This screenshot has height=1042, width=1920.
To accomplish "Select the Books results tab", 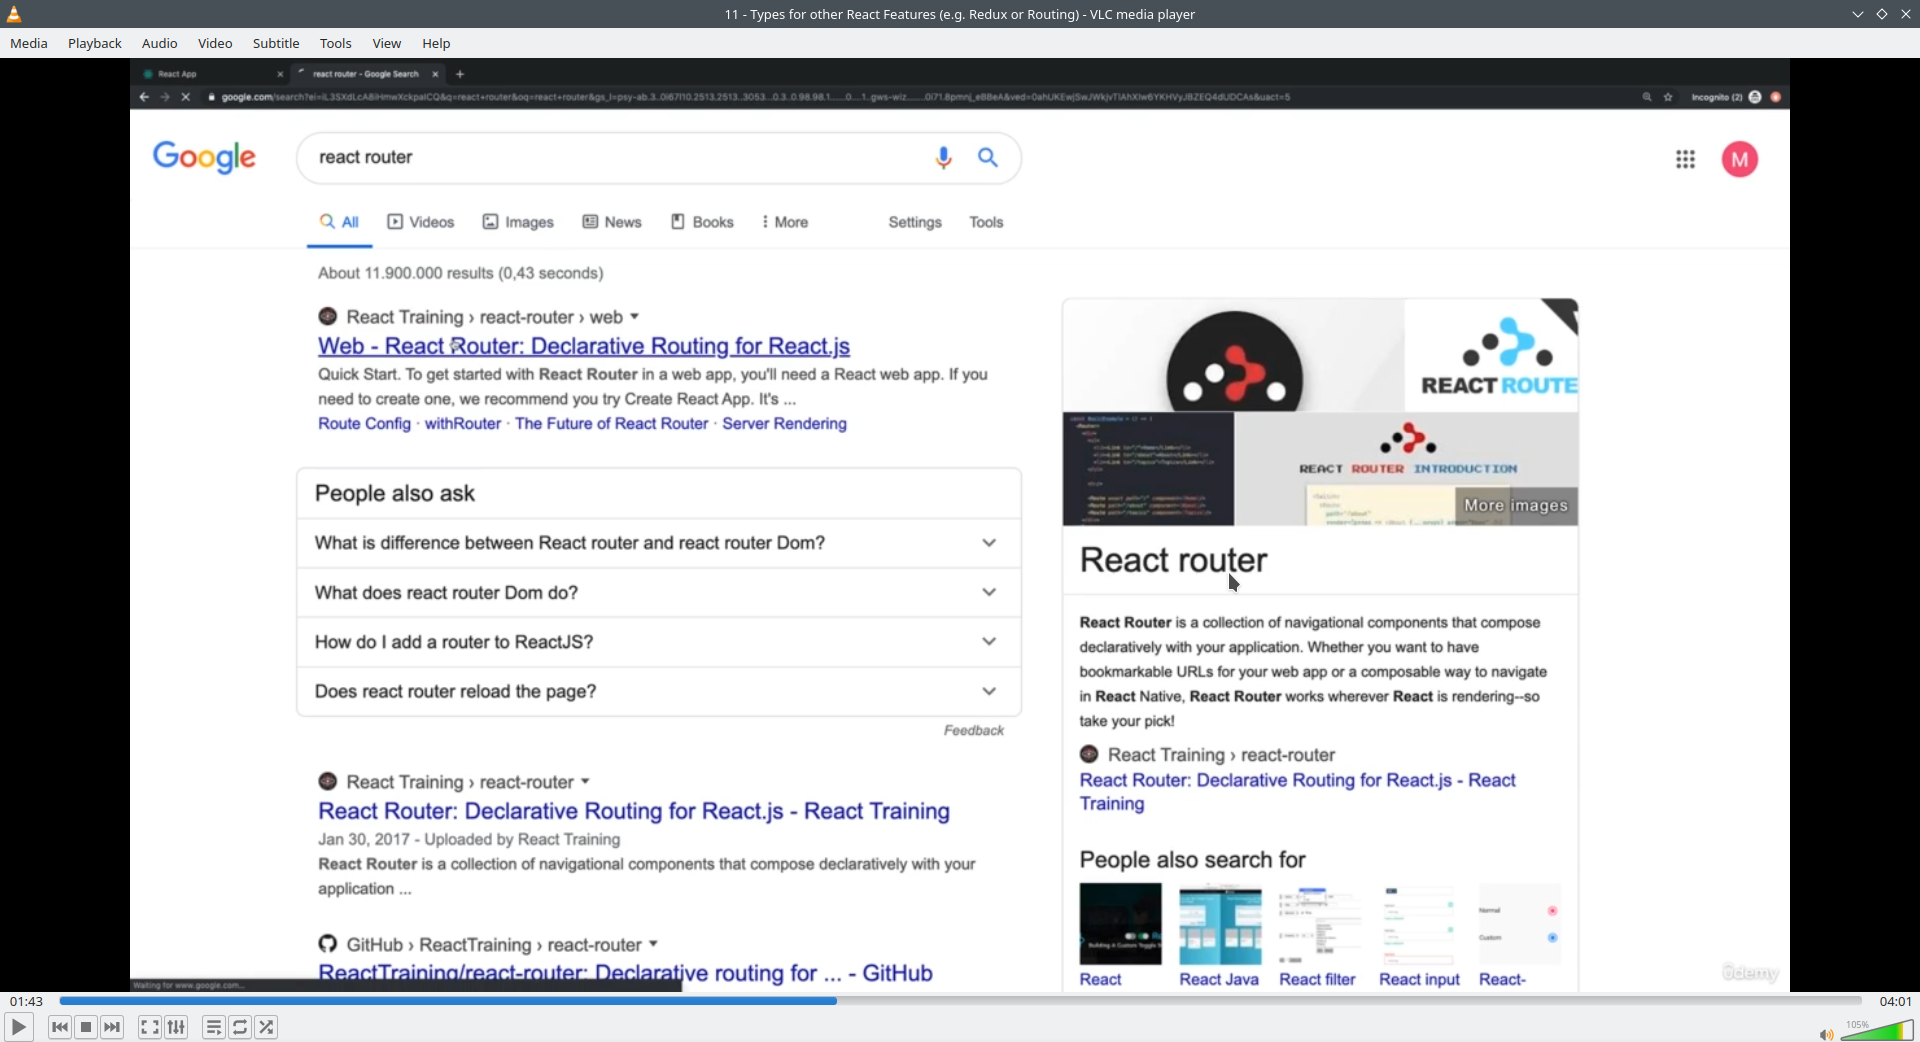I will (702, 223).
